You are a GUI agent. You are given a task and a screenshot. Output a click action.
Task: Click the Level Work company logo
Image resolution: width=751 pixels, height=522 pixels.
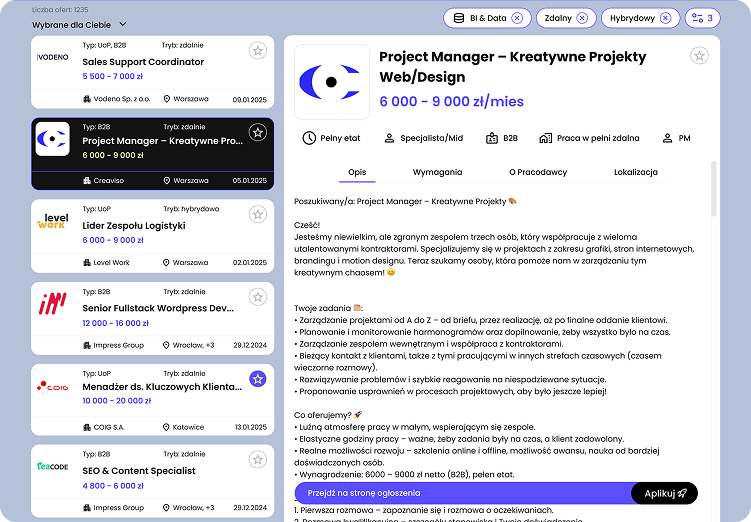[53, 221]
